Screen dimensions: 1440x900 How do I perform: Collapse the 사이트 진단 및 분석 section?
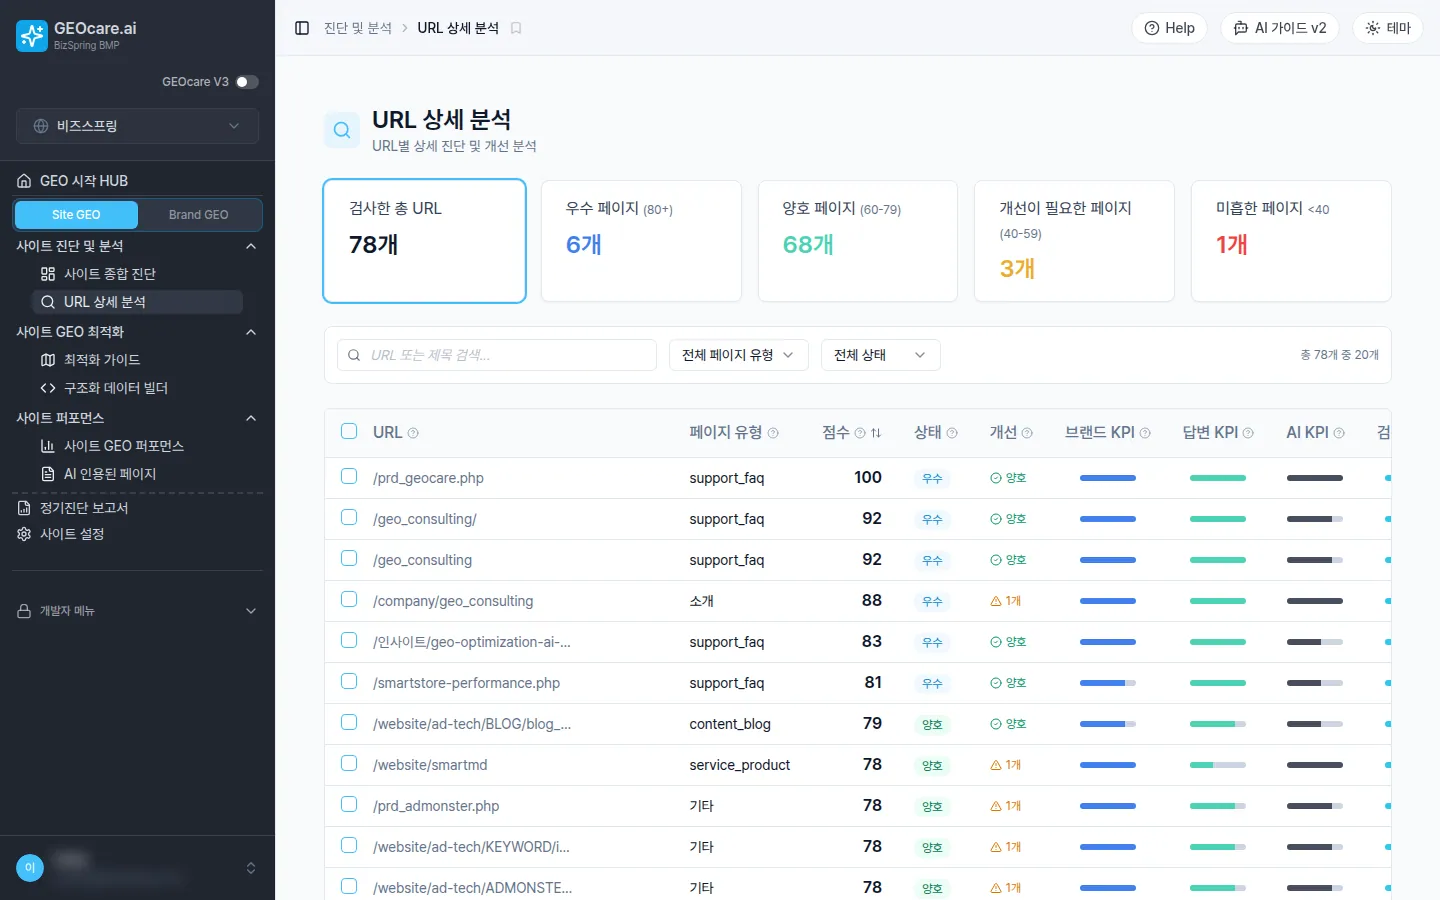[x=251, y=246]
